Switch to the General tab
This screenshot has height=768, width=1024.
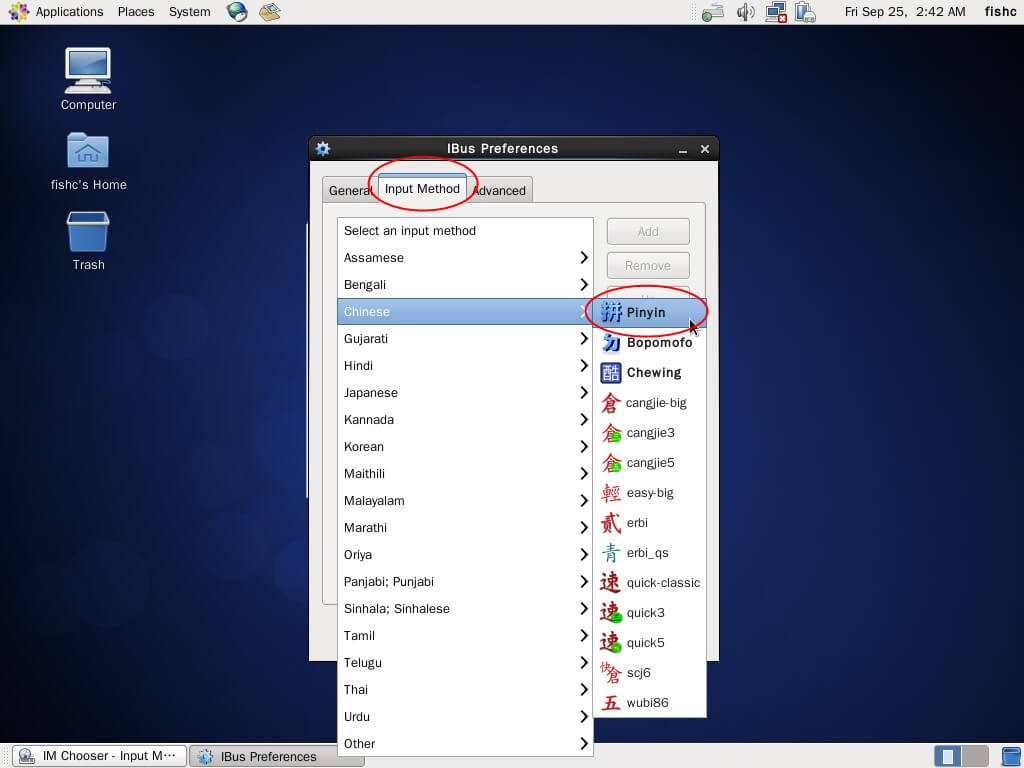coord(350,191)
